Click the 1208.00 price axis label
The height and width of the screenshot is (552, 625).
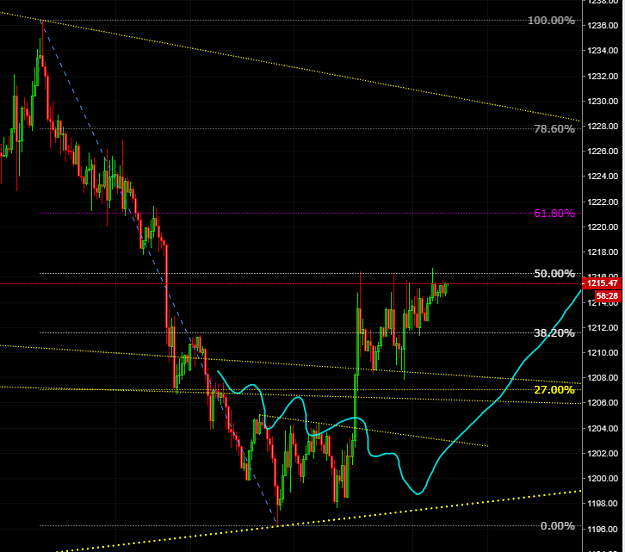click(x=602, y=378)
